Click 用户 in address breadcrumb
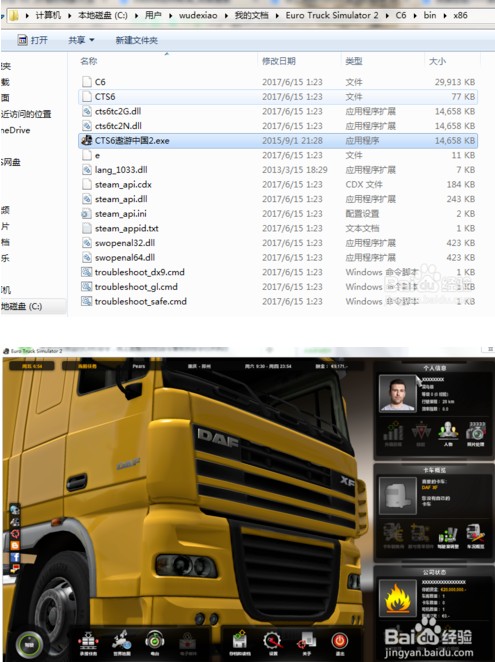495x662 pixels. click(153, 15)
